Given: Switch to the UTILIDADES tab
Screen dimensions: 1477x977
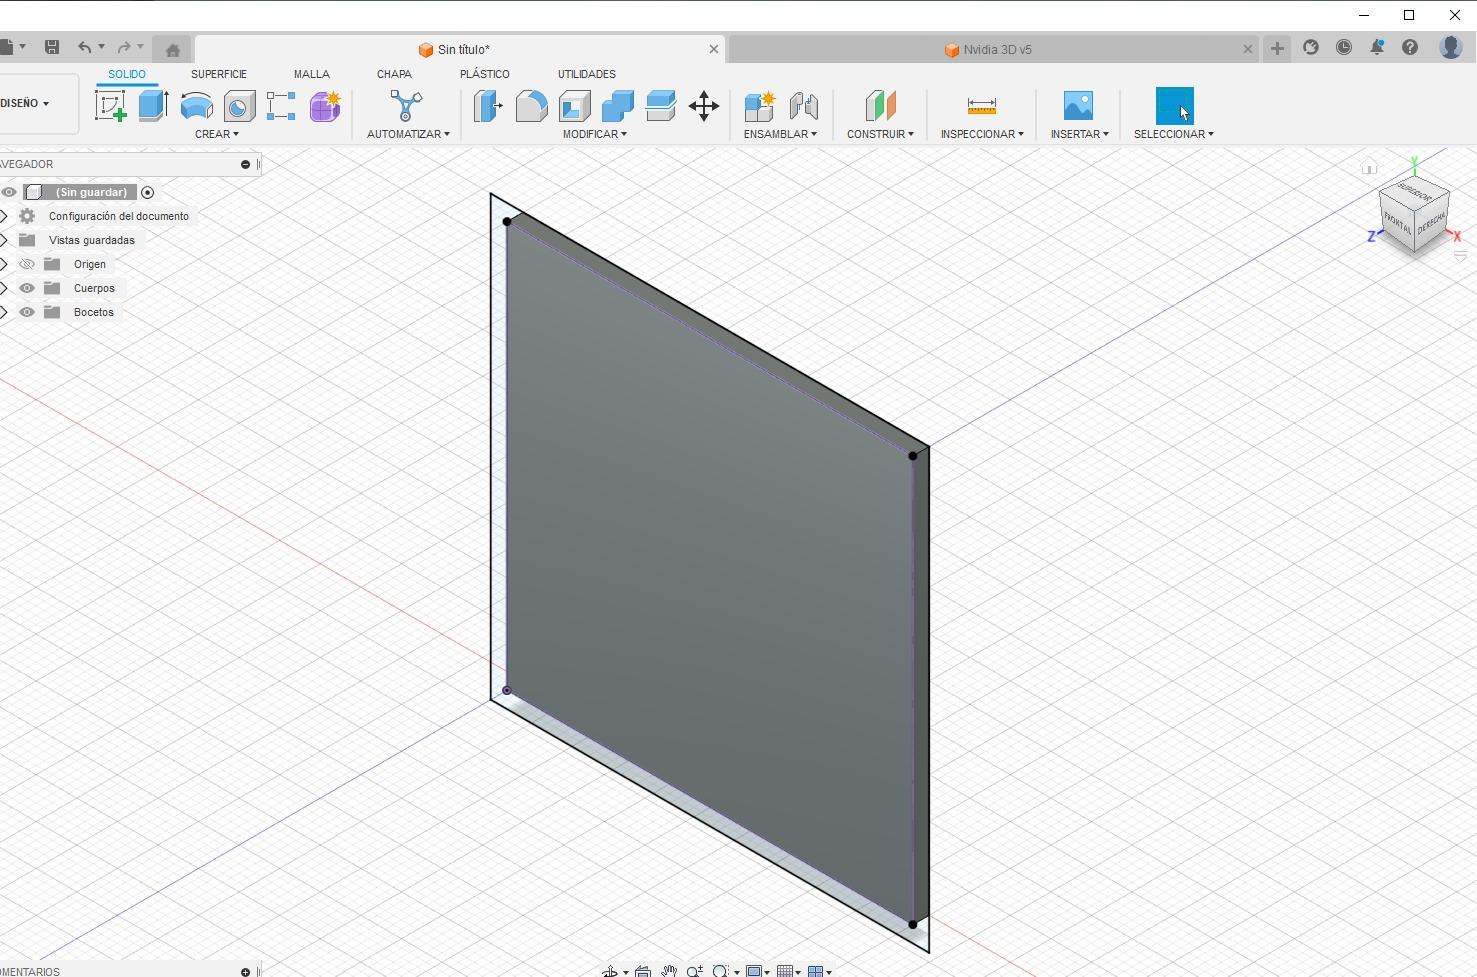Looking at the screenshot, I should 587,74.
